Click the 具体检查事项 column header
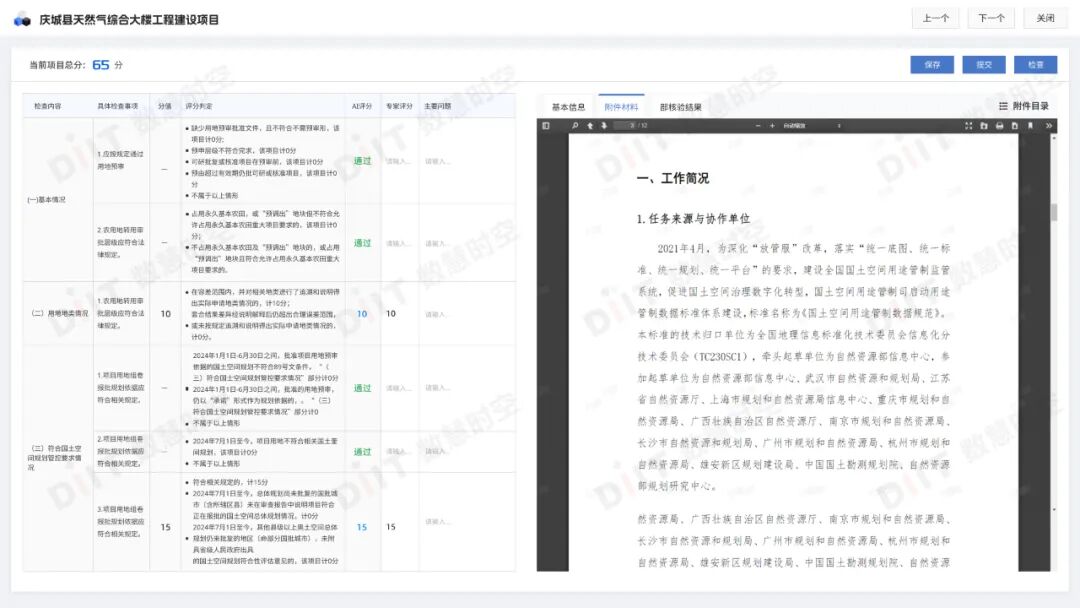This screenshot has height=608, width=1080. 117,106
